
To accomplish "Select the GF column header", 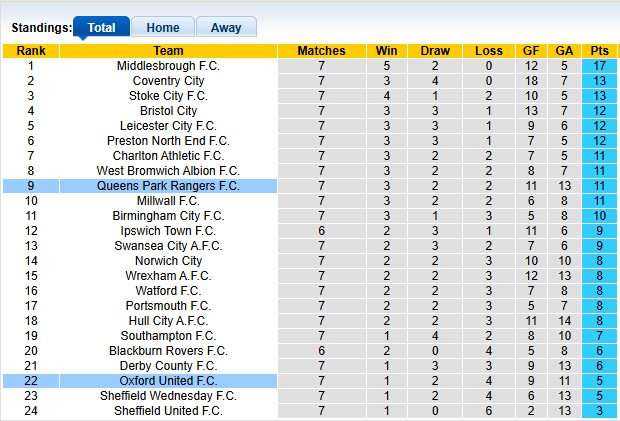I will (531, 51).
